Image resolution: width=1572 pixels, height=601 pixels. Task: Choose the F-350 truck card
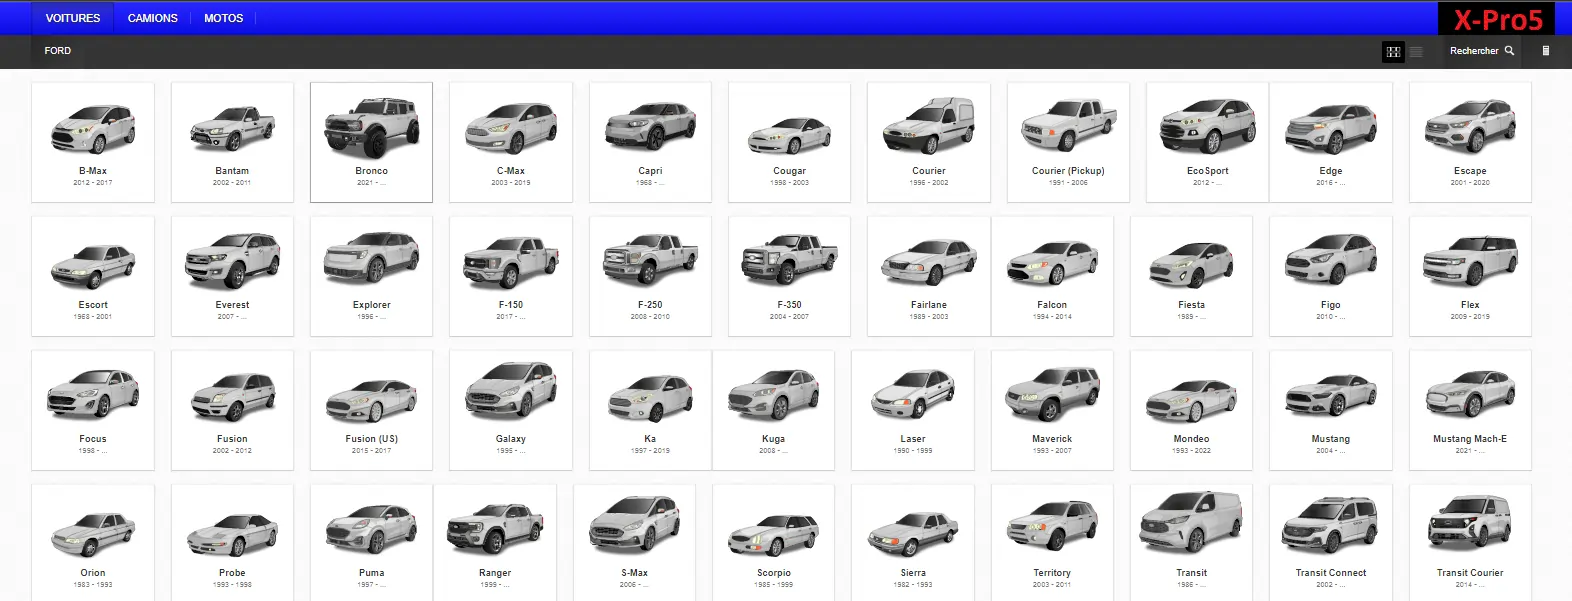[789, 276]
